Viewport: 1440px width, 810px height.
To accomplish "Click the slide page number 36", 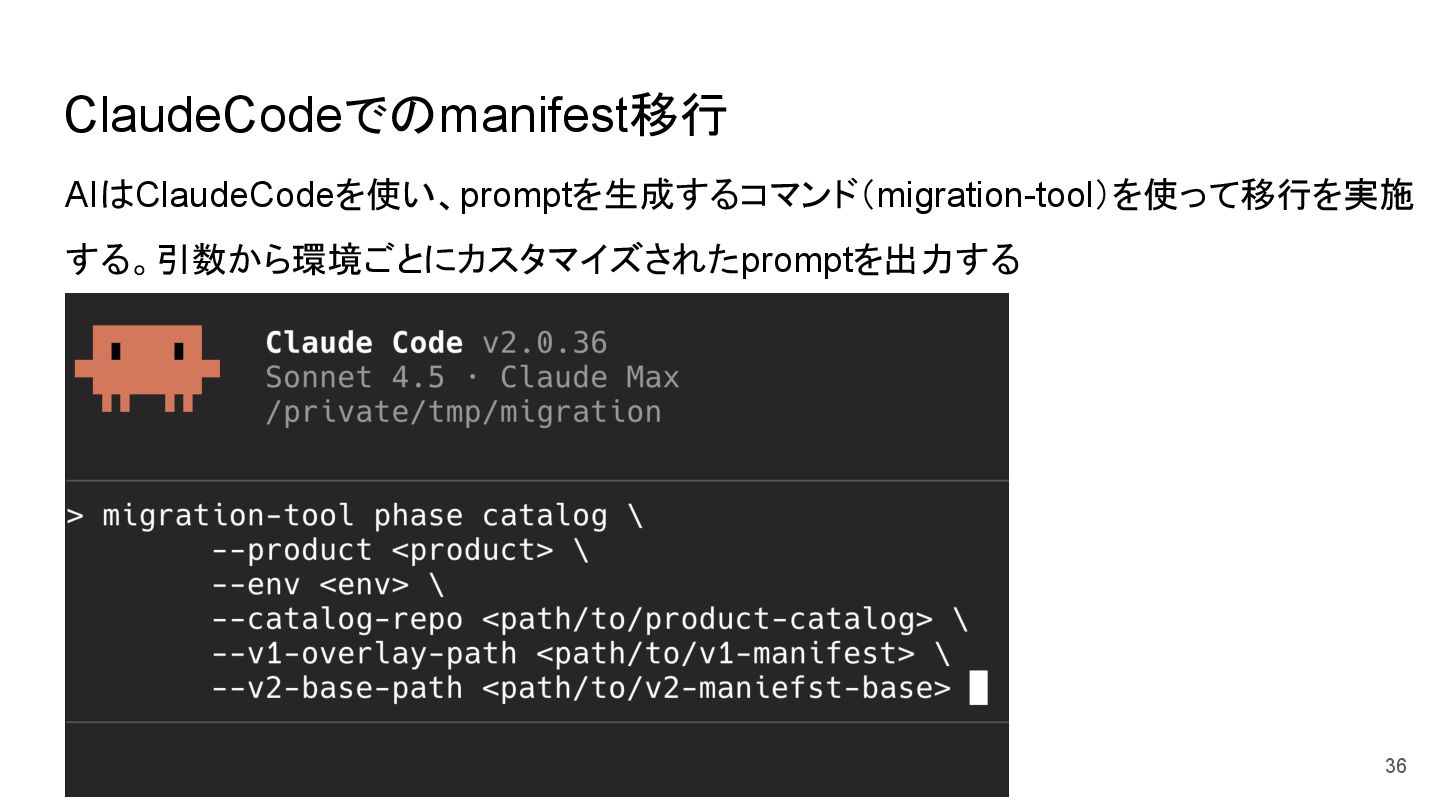I will [1395, 766].
